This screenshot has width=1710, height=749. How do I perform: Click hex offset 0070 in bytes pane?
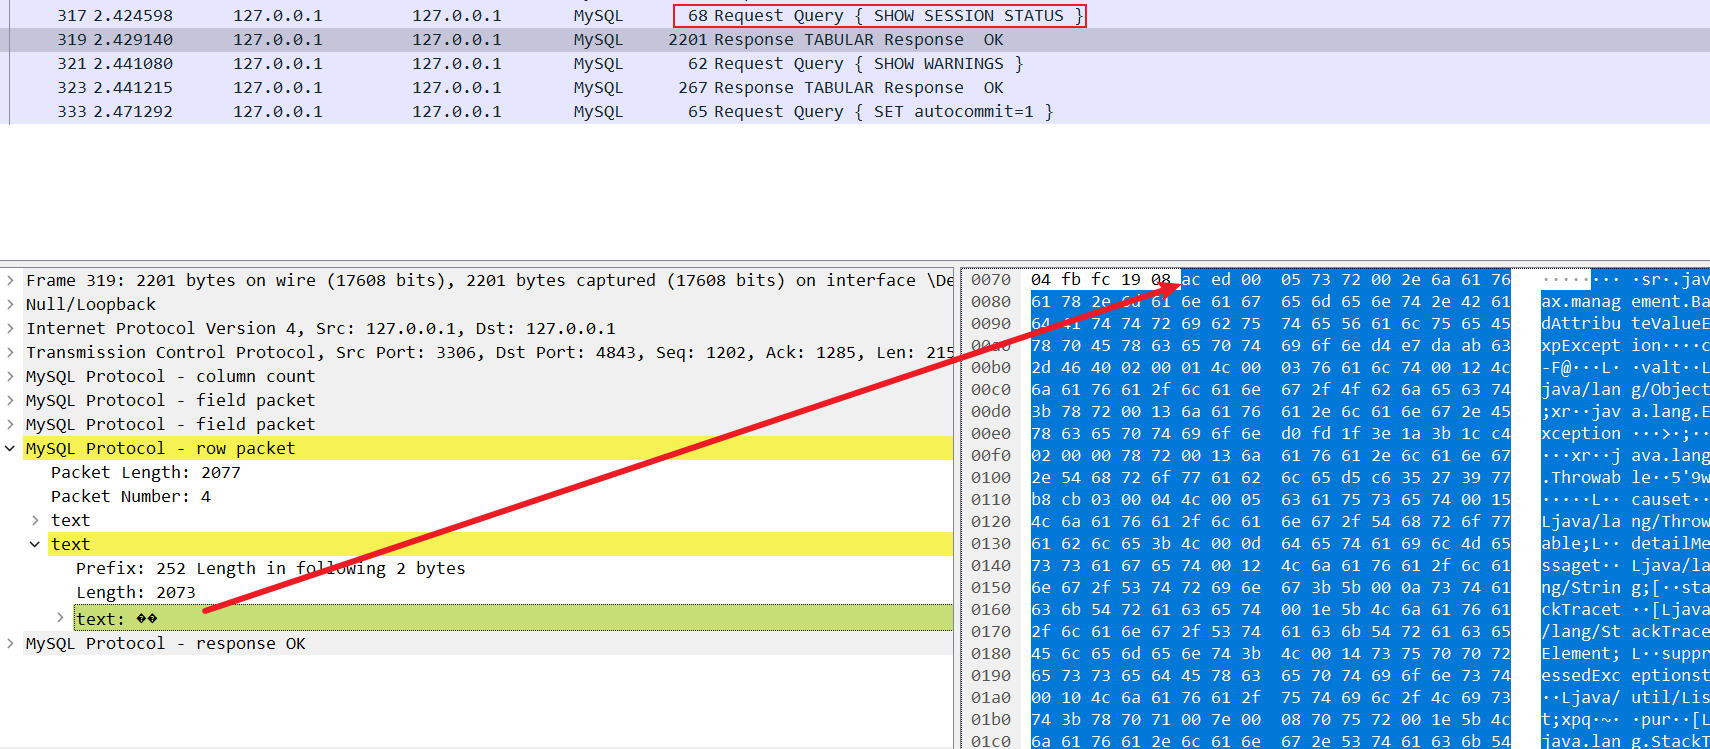pos(990,280)
